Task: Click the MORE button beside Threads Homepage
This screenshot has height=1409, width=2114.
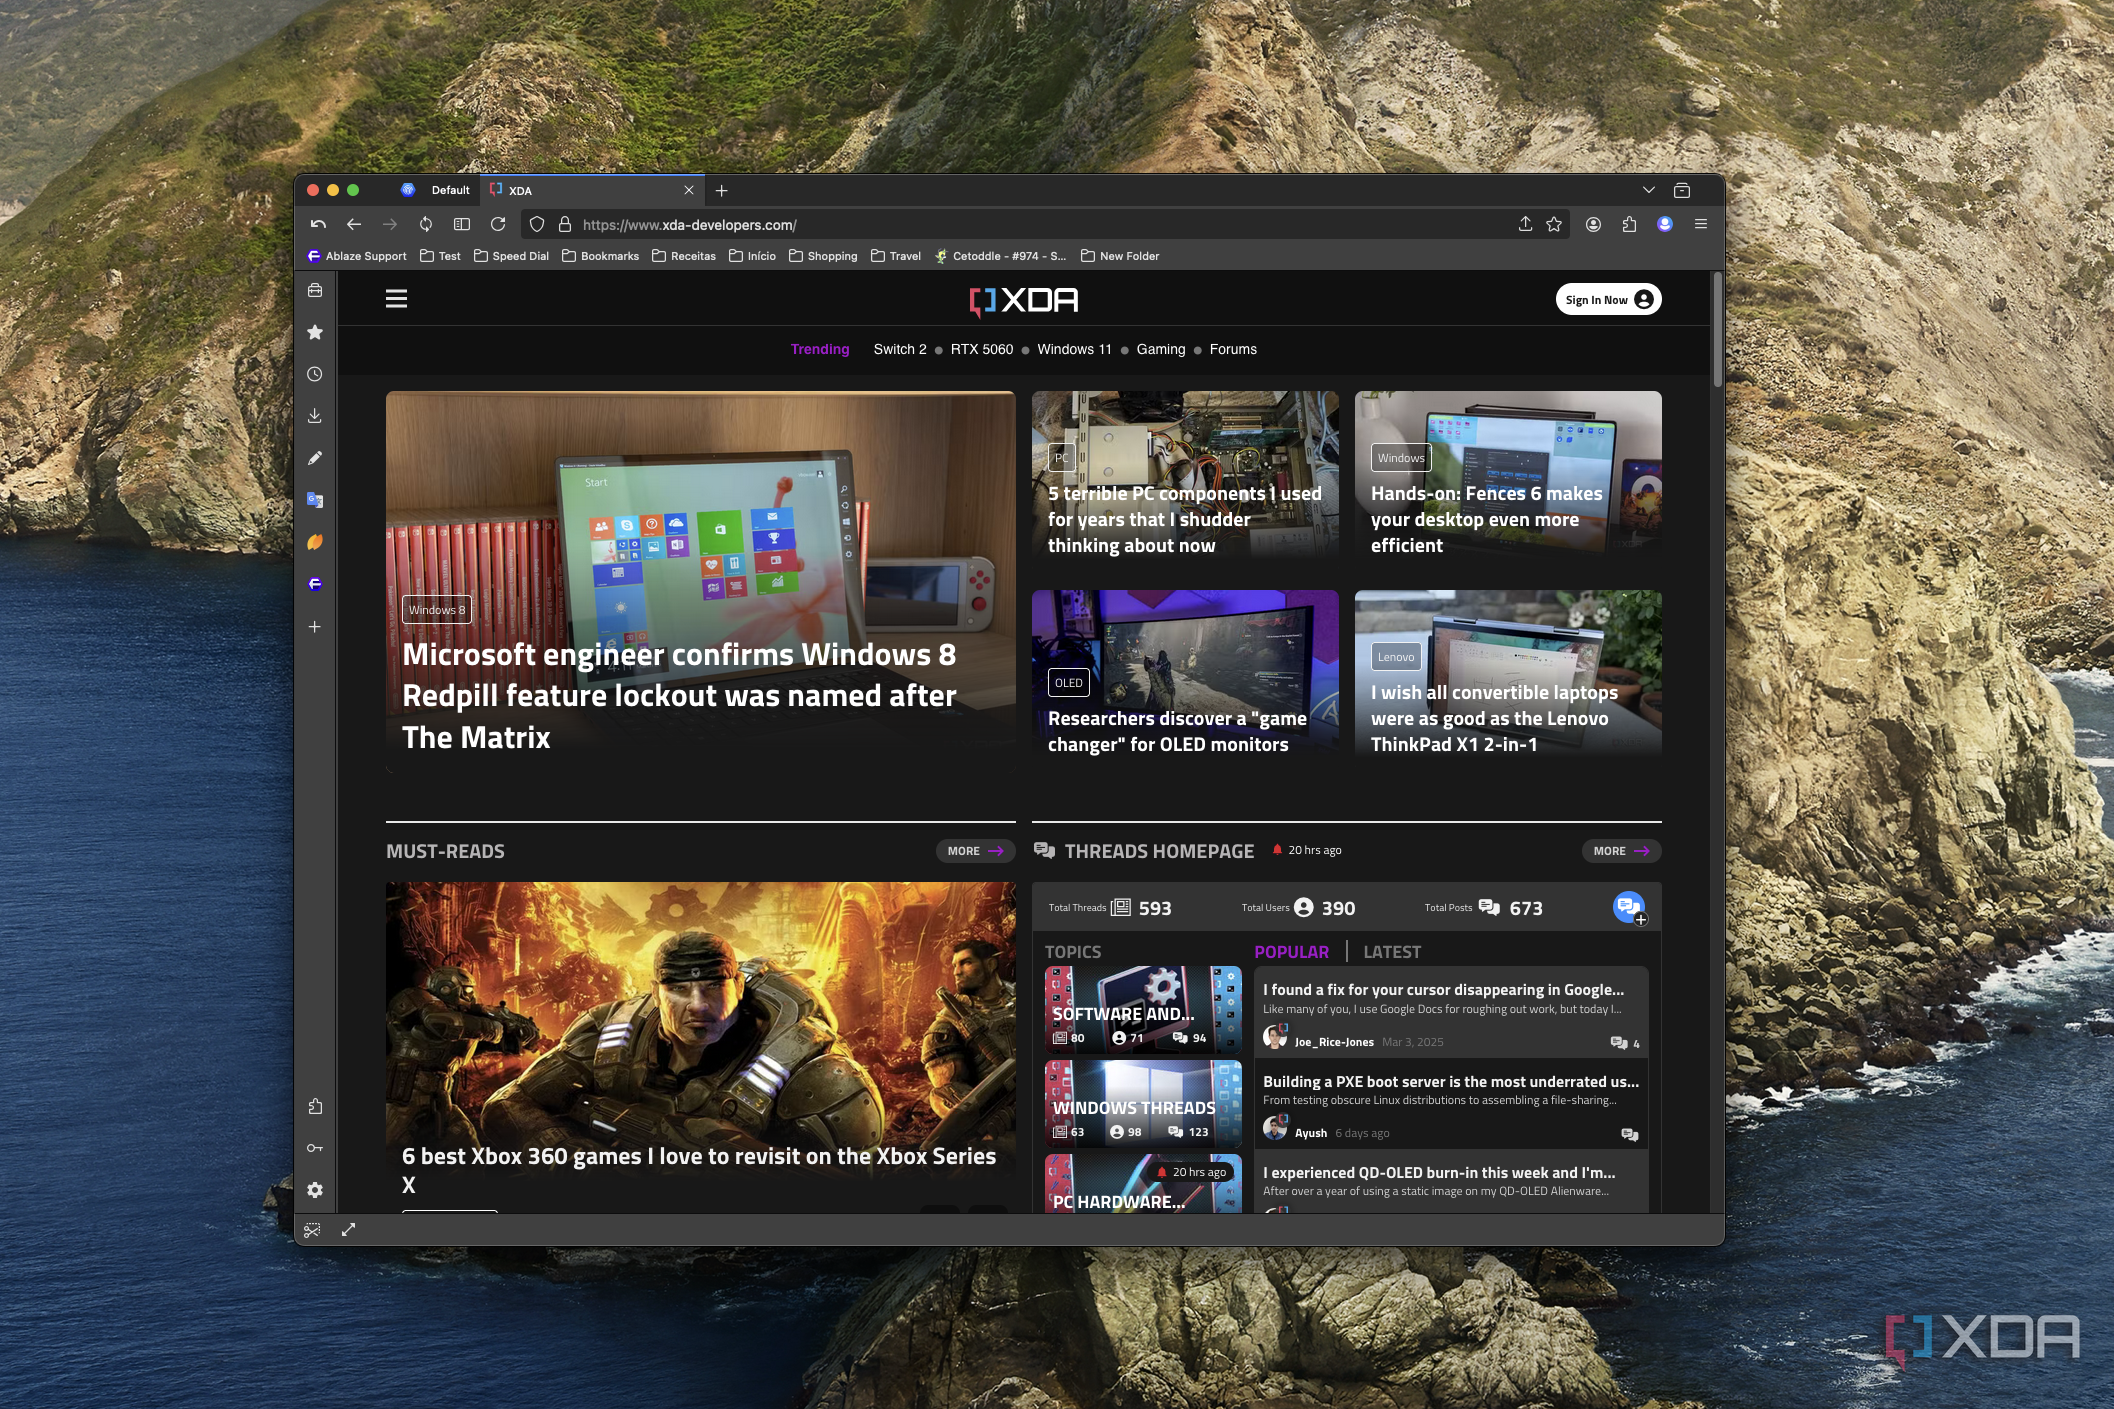Action: (x=1621, y=851)
